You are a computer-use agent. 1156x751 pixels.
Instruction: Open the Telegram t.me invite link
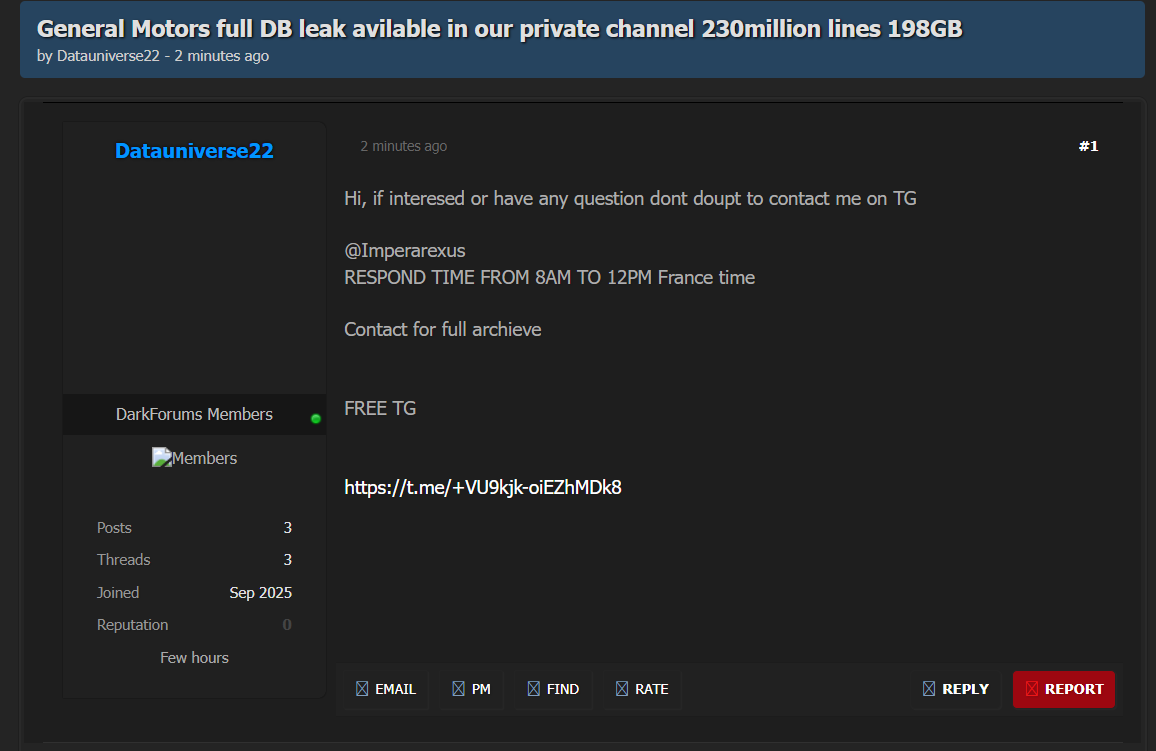click(x=483, y=488)
